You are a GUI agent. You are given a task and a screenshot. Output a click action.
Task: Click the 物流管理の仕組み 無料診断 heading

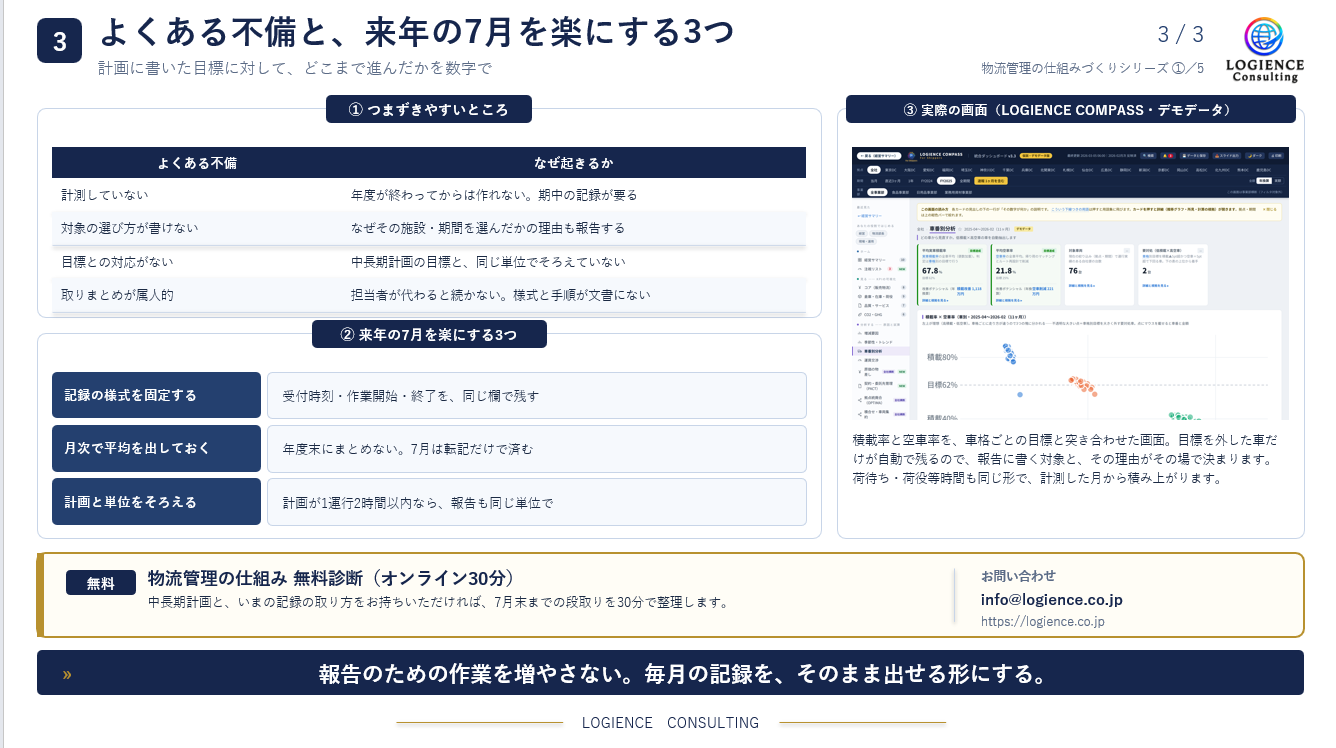tap(330, 578)
